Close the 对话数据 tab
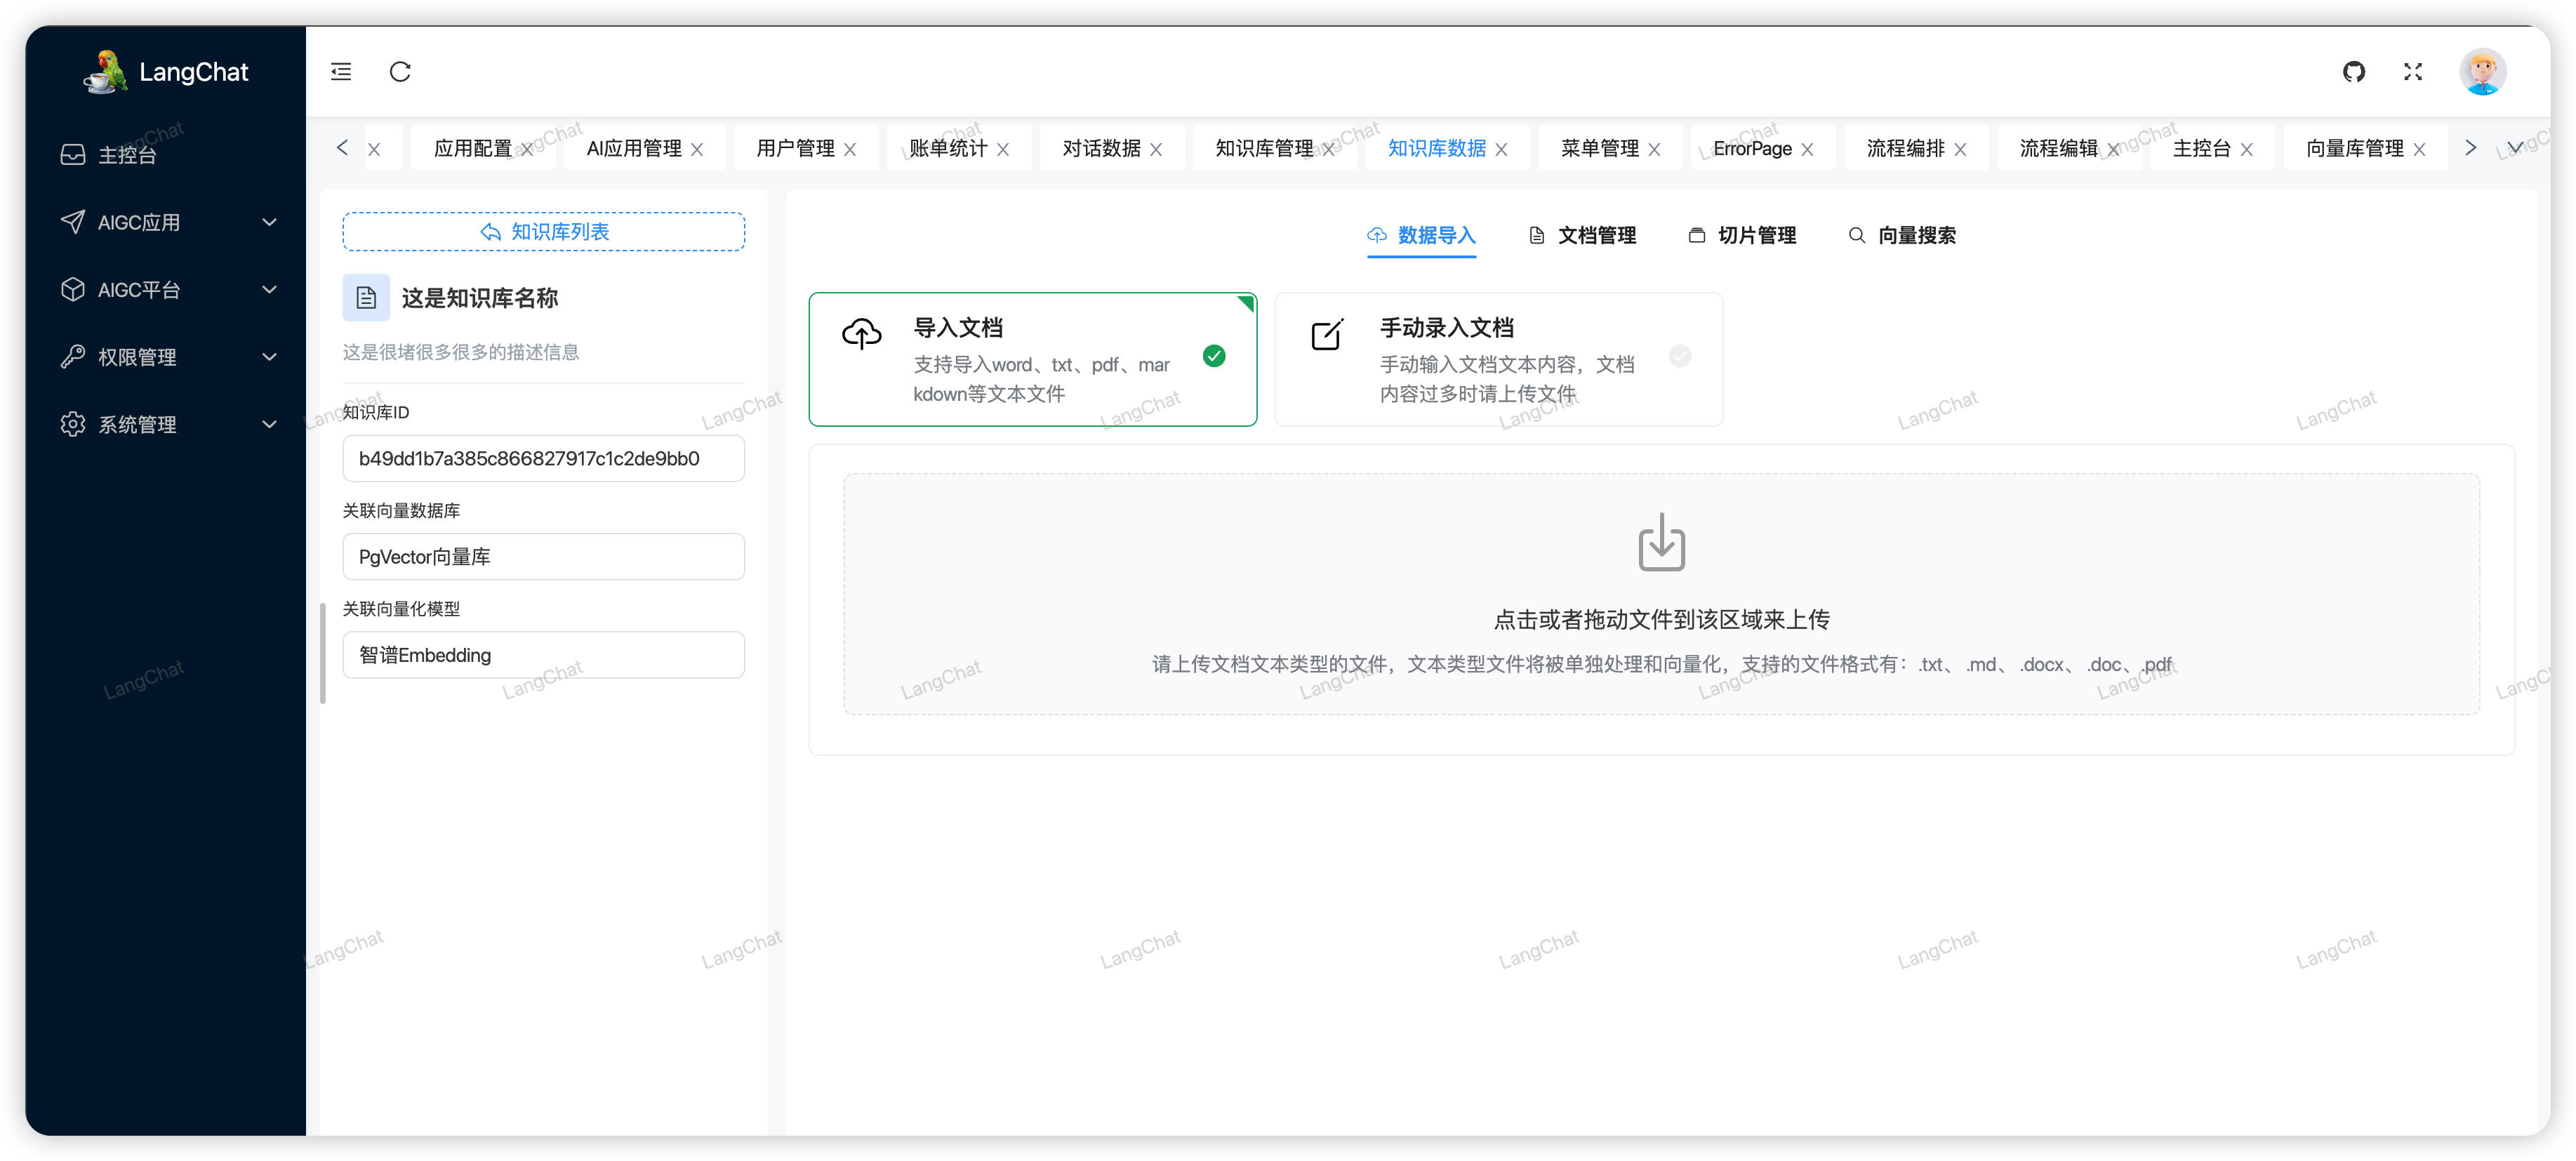The width and height of the screenshot is (2576, 1161). click(1156, 150)
